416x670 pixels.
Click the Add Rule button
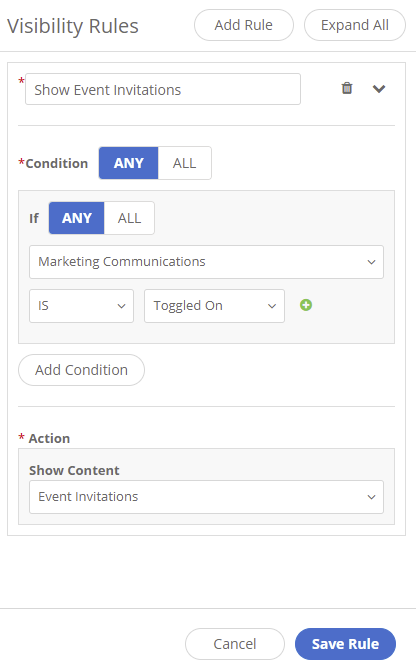click(244, 25)
